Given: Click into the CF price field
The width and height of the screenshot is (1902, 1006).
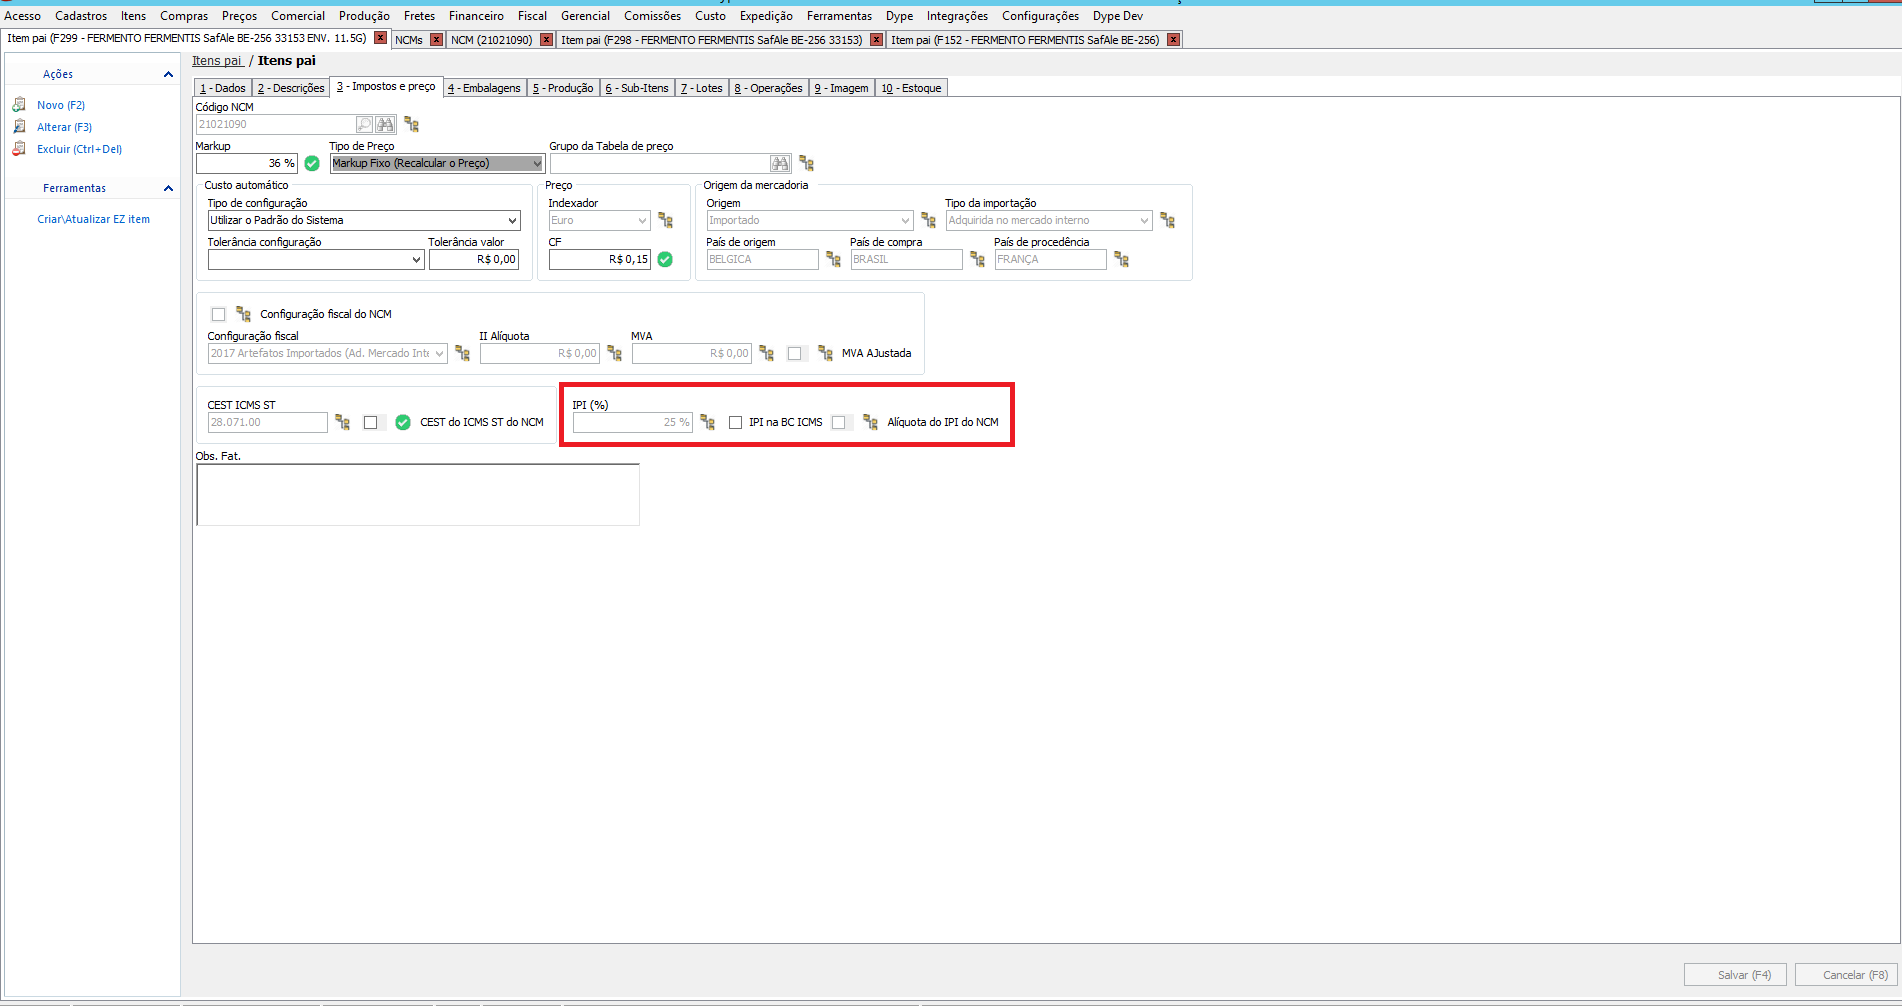Looking at the screenshot, I should click(x=600, y=260).
